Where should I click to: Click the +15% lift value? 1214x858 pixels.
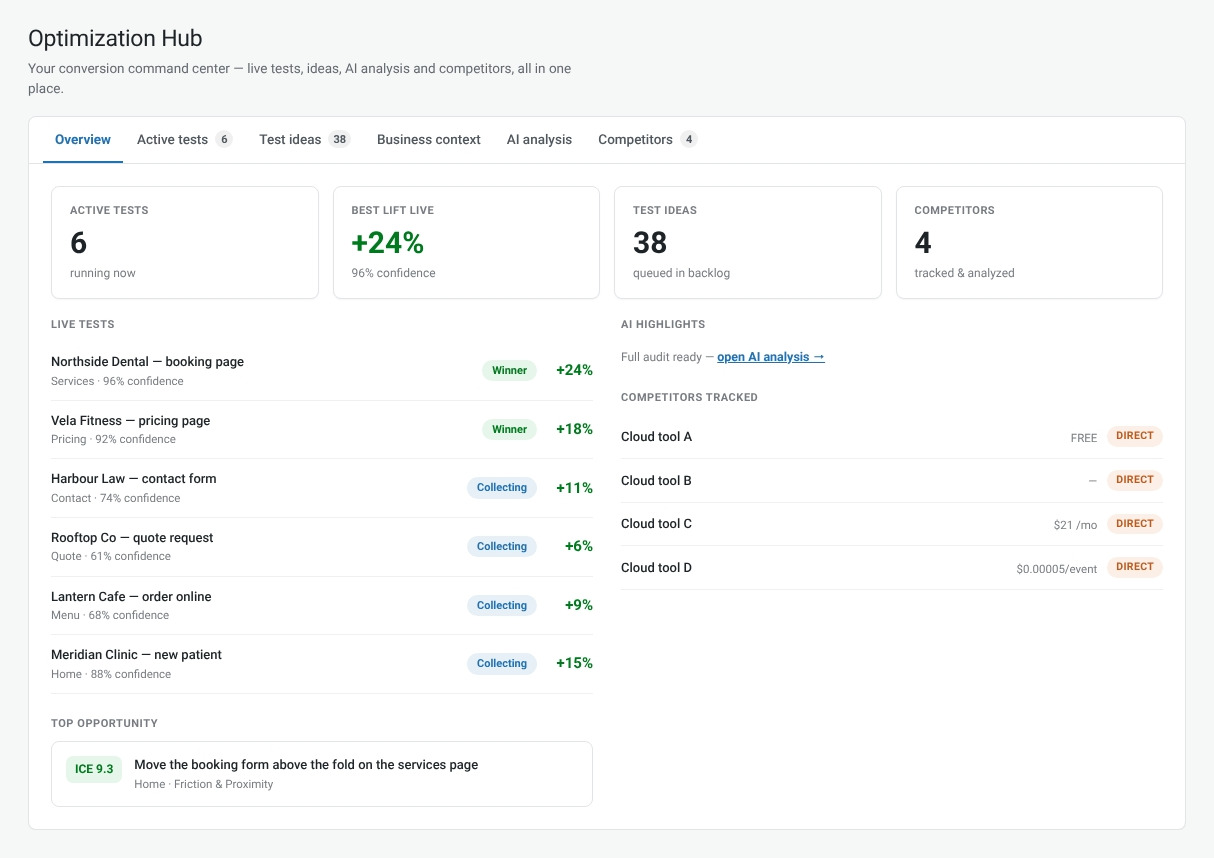click(x=574, y=664)
